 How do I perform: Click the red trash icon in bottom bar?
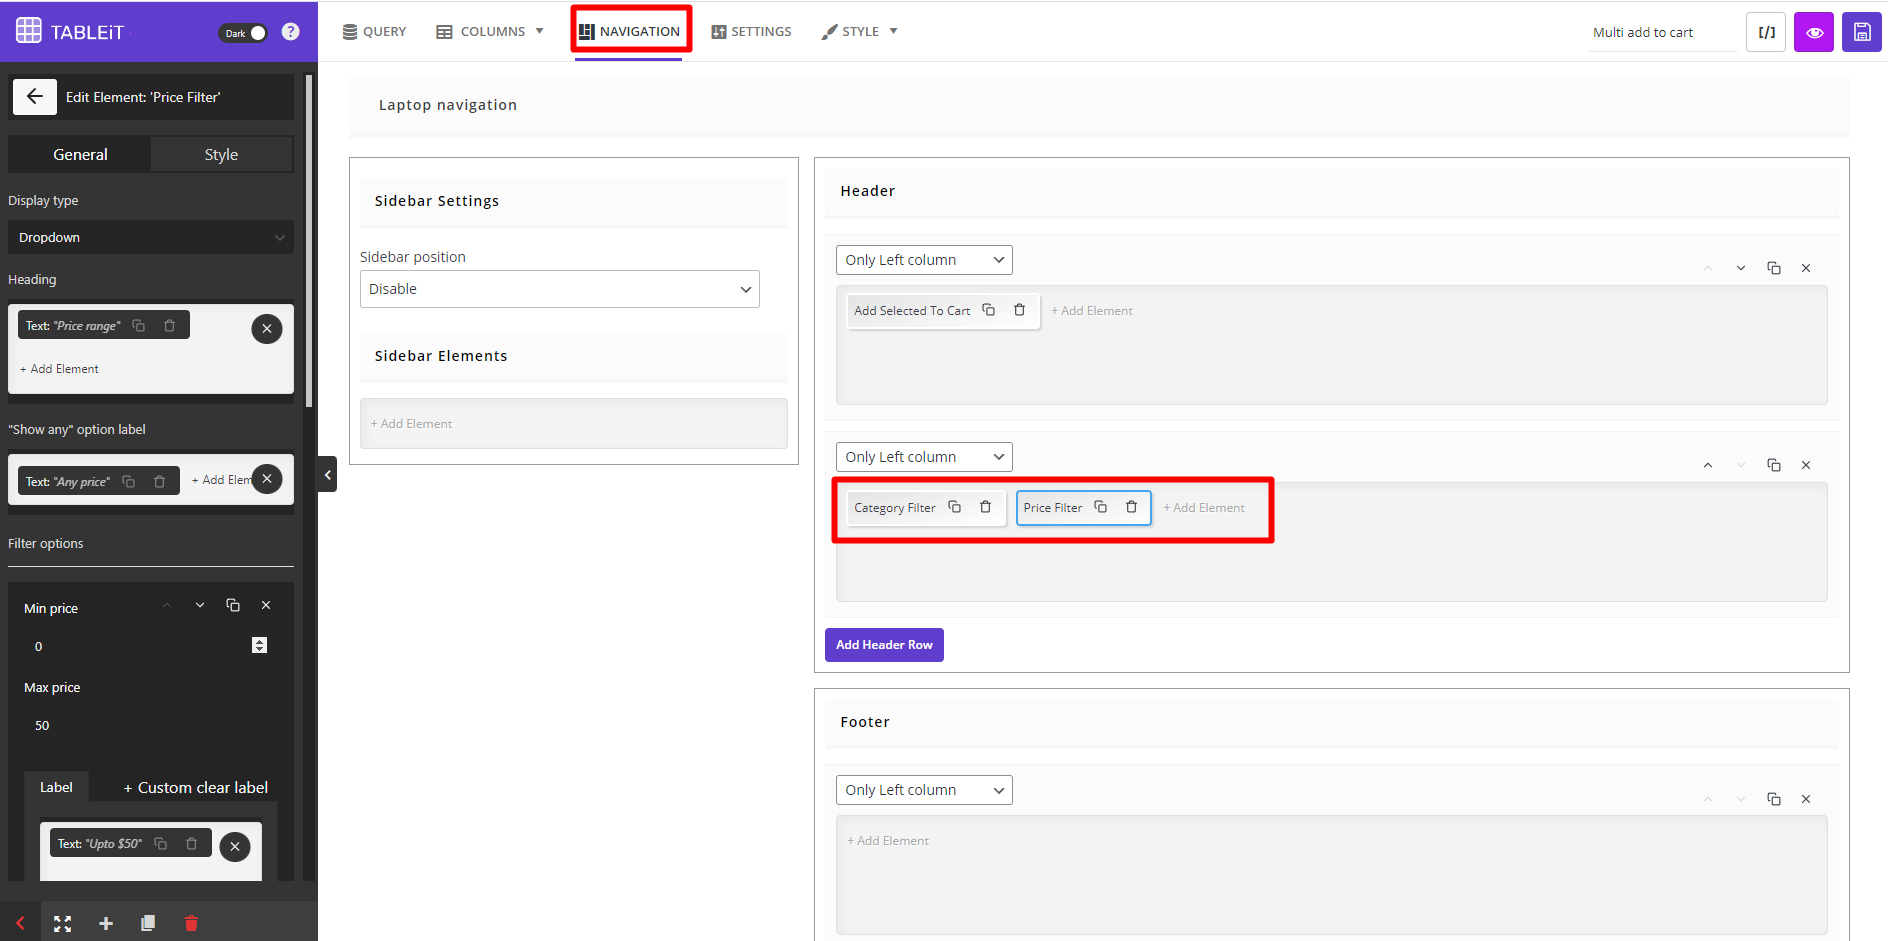coord(191,923)
